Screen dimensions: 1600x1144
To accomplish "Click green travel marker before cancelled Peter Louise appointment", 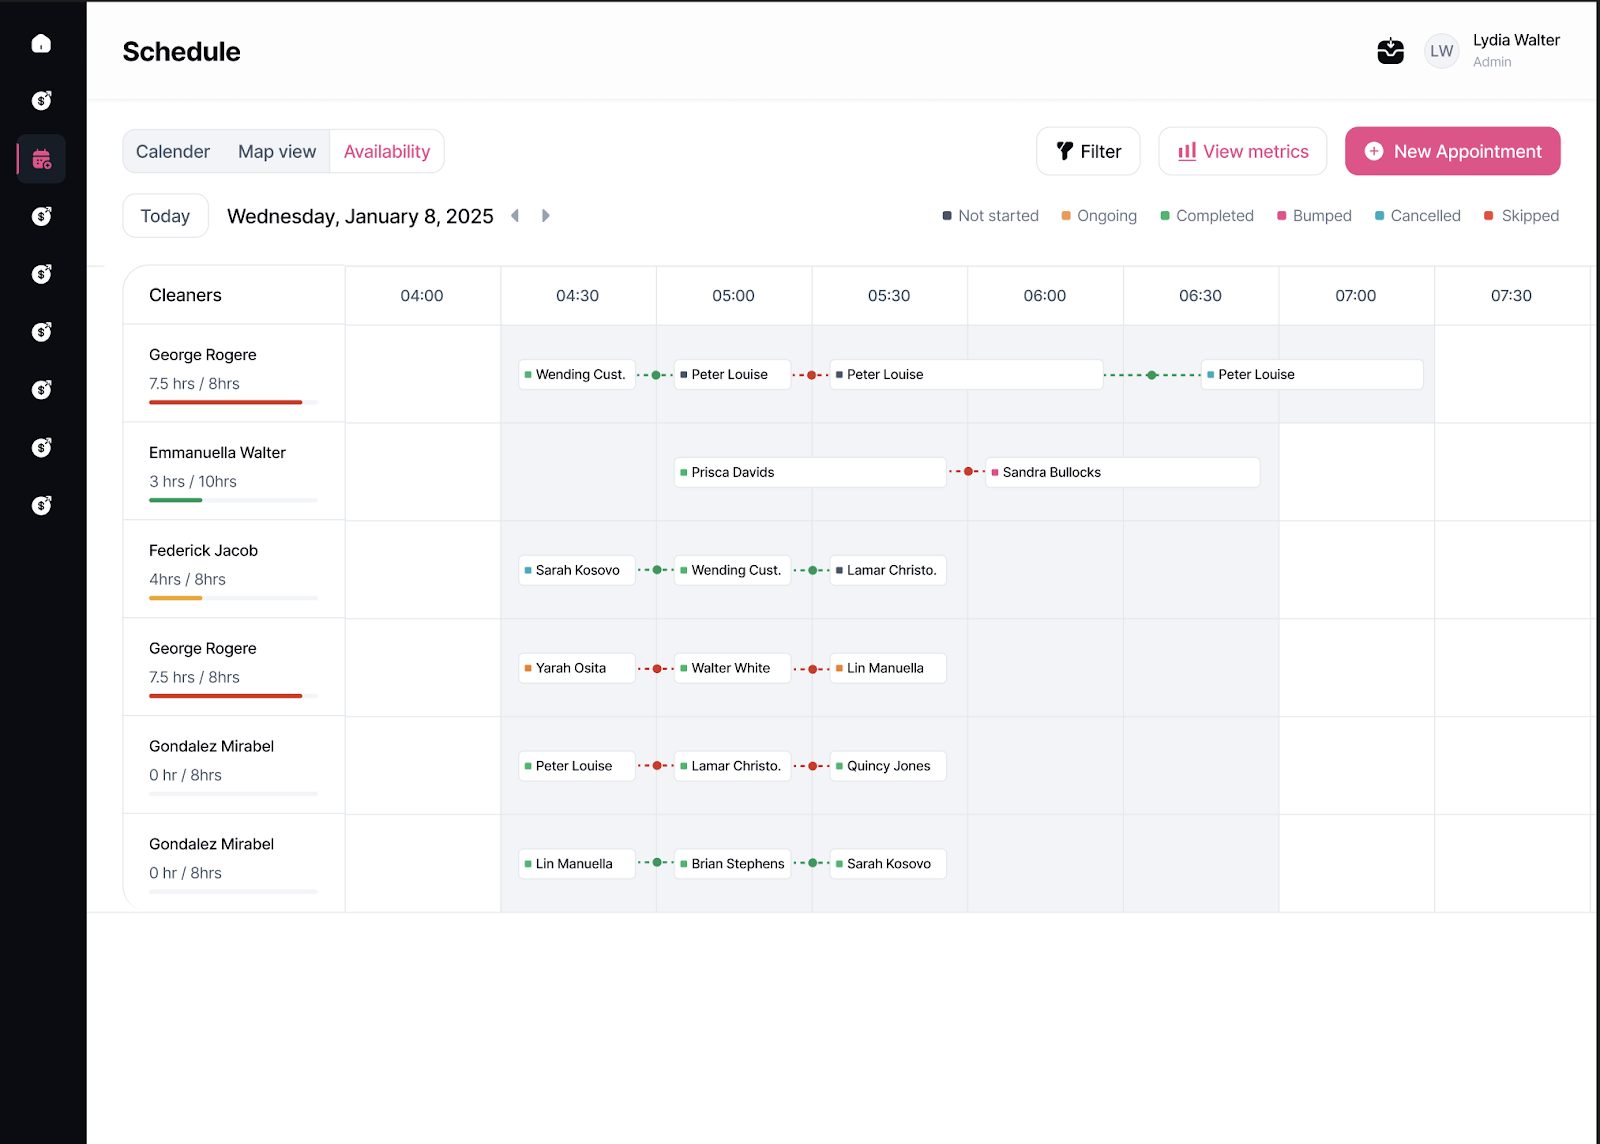I will 1152,375.
